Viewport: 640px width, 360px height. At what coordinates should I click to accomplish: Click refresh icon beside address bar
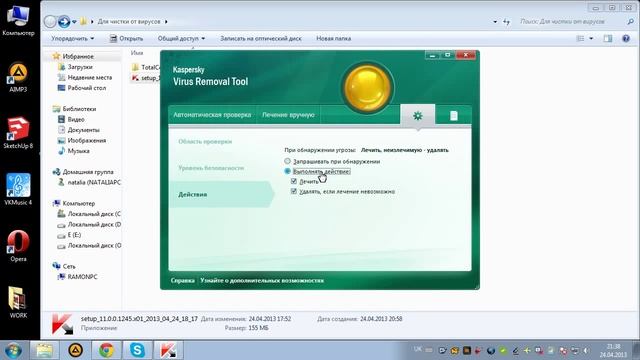507,22
